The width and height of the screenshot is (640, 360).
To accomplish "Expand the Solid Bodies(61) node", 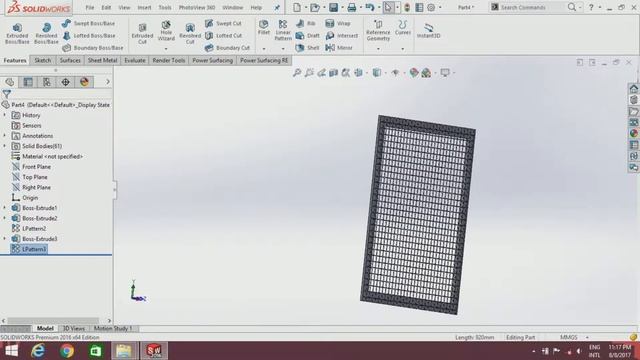I will pyautogui.click(x=4, y=146).
